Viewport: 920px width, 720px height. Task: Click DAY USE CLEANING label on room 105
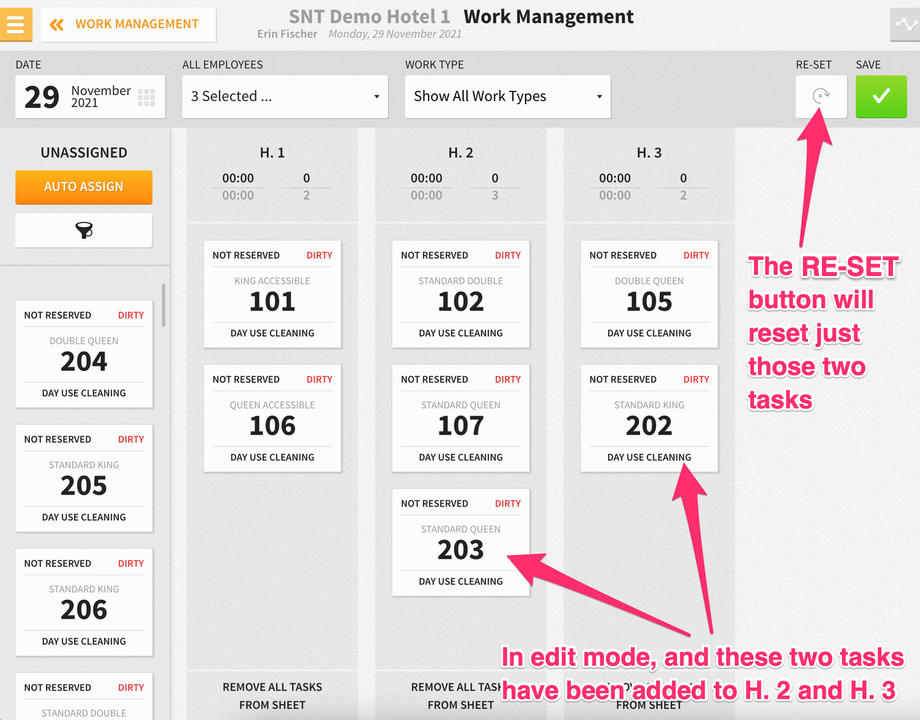point(649,333)
